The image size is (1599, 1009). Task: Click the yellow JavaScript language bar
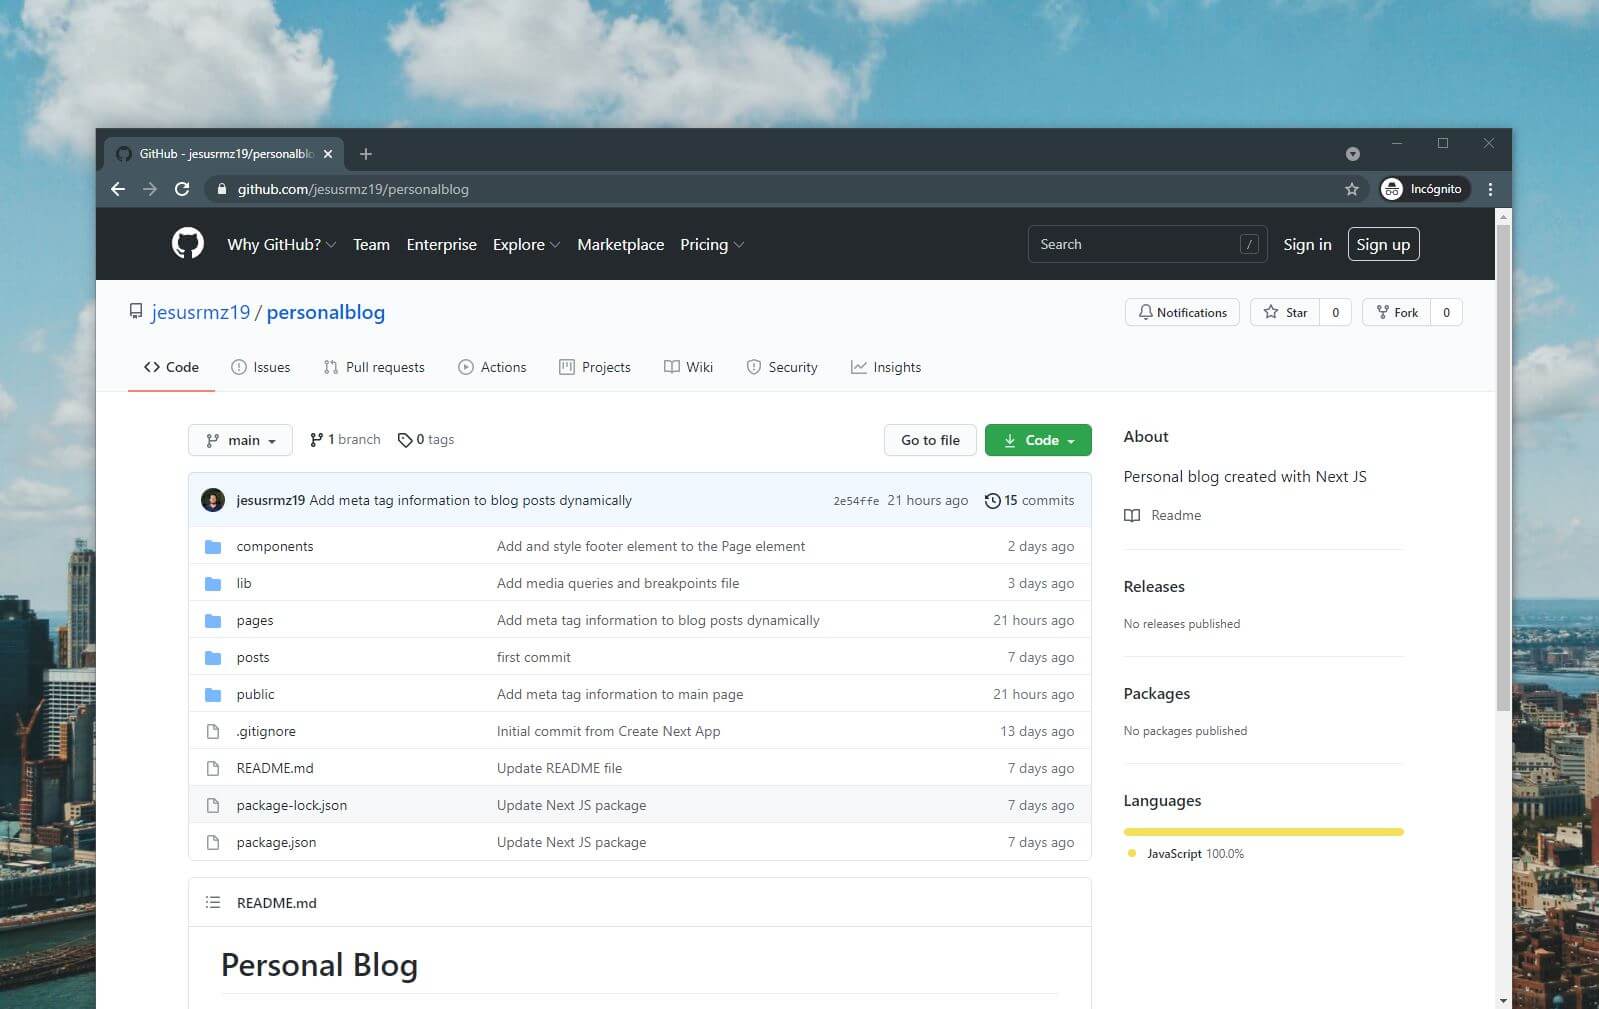coord(1263,831)
